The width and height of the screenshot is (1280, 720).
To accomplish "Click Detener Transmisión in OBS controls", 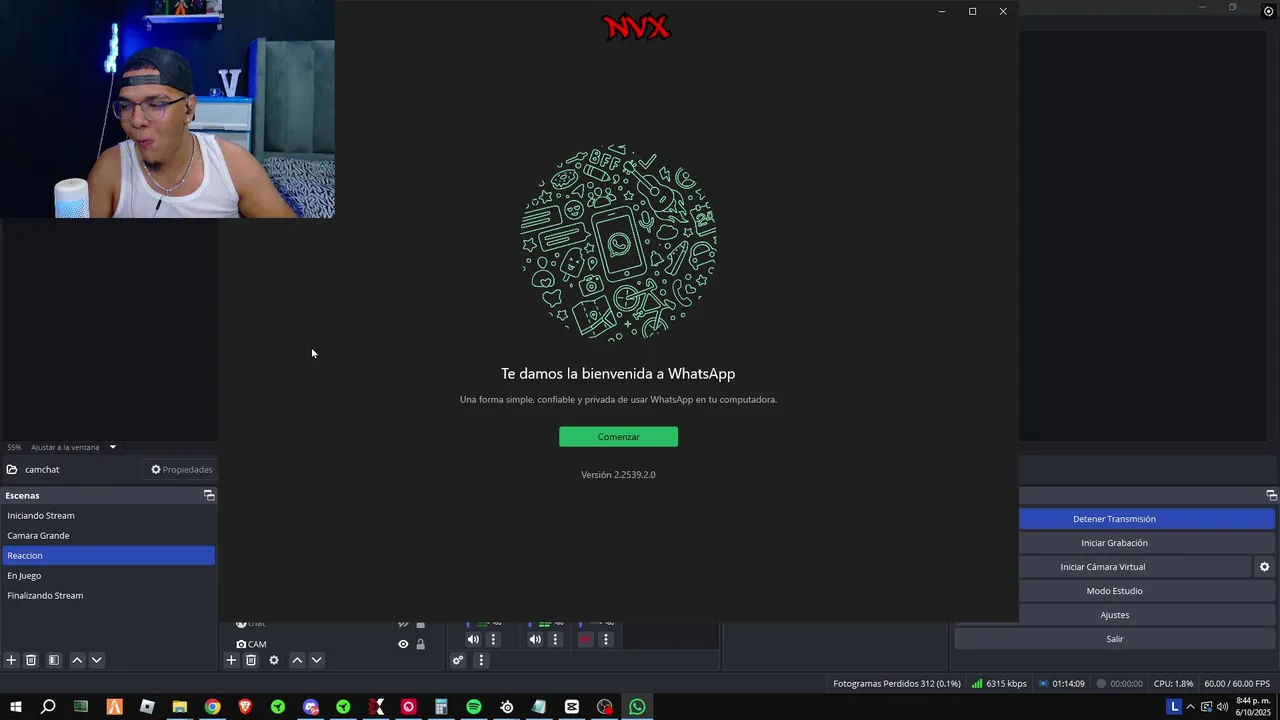I will click(x=1147, y=519).
